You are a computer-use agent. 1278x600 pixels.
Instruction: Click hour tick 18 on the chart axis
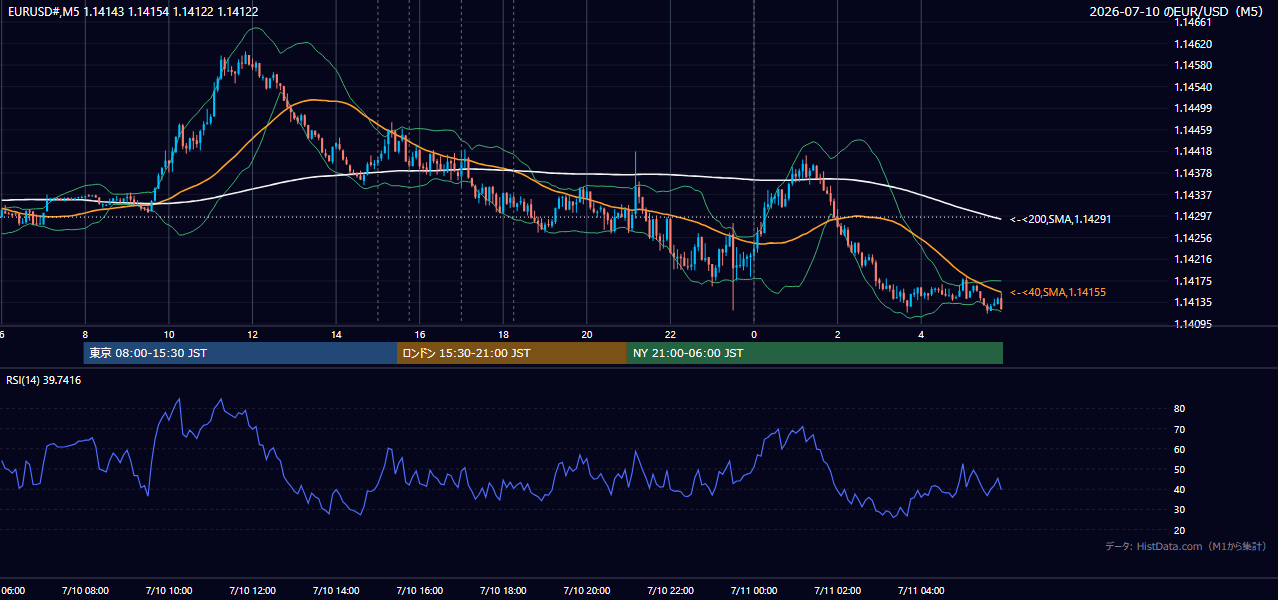pos(503,334)
